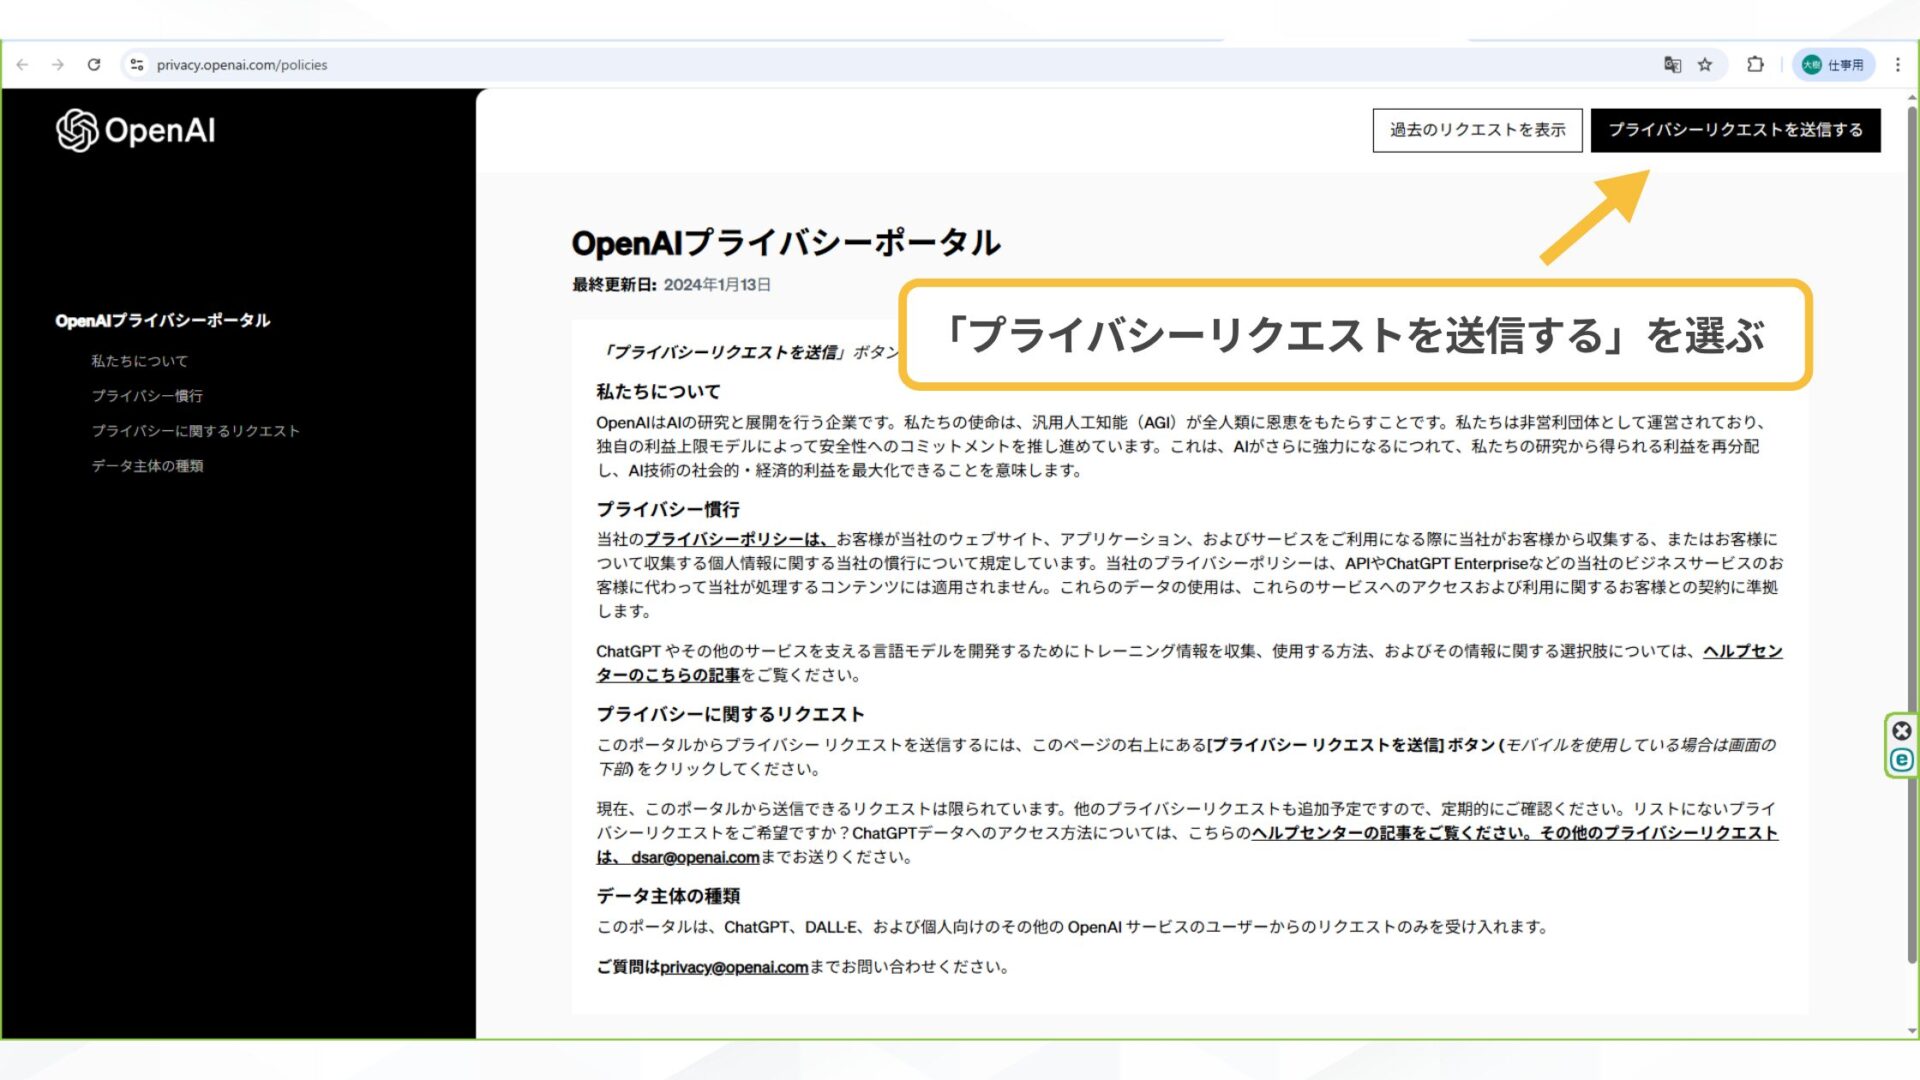Click the プライバシーリクエストを送信する button
Image resolution: width=1920 pixels, height=1080 pixels.
pyautogui.click(x=1736, y=129)
